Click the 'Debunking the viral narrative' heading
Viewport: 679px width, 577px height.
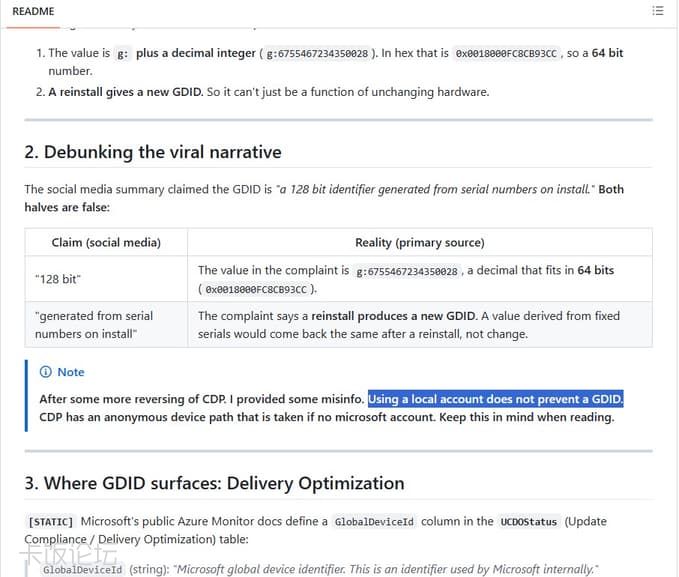pos(153,152)
